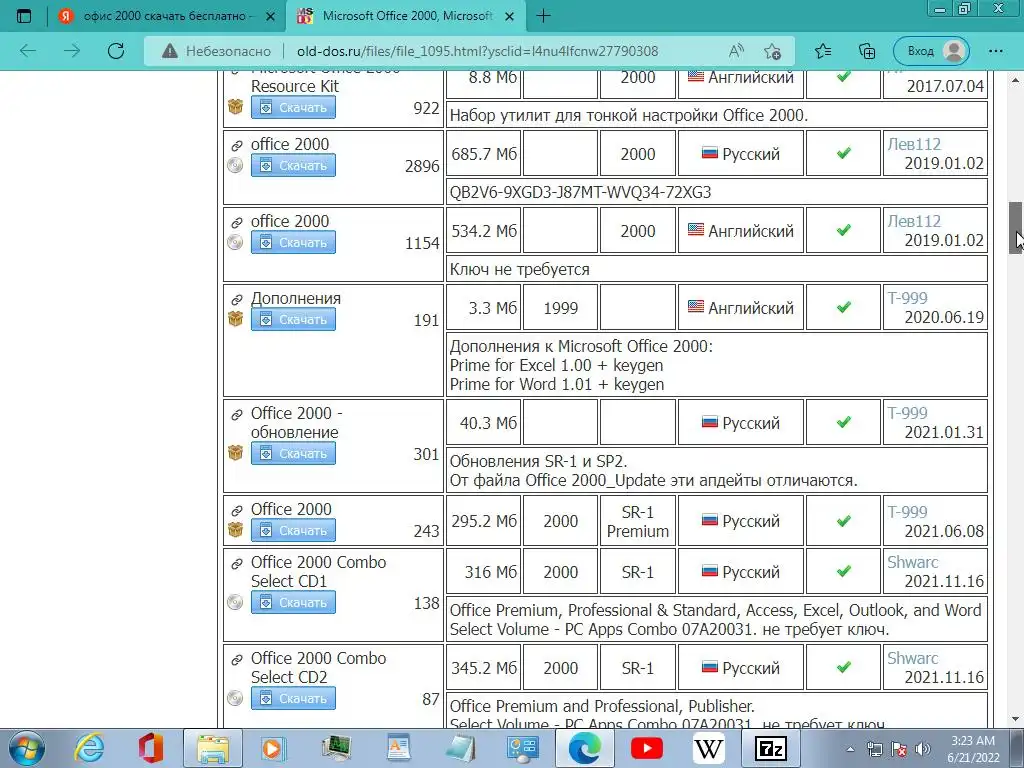Open the Windows Start button
Screen dimensions: 1024x768
(27, 748)
